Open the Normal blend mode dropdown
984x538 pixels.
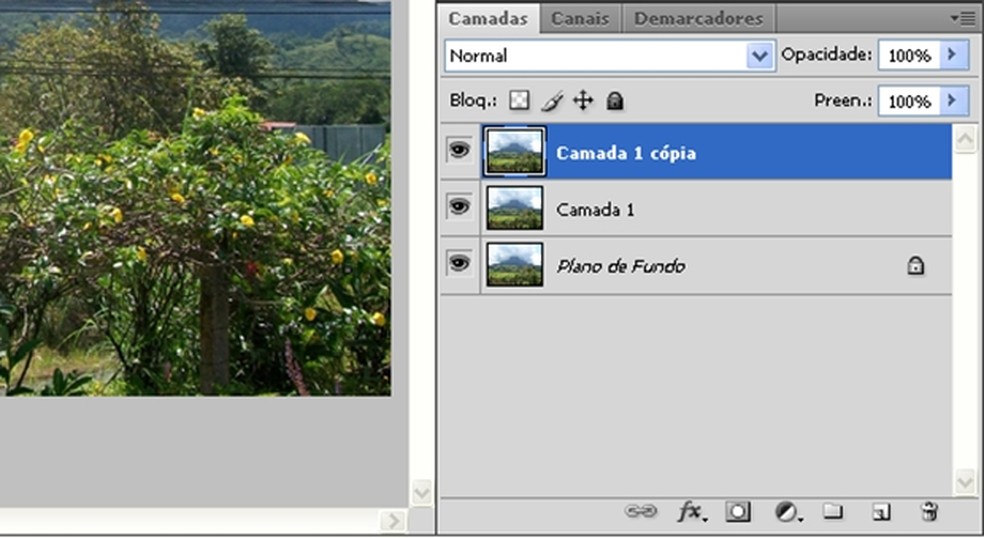pyautogui.click(x=759, y=56)
